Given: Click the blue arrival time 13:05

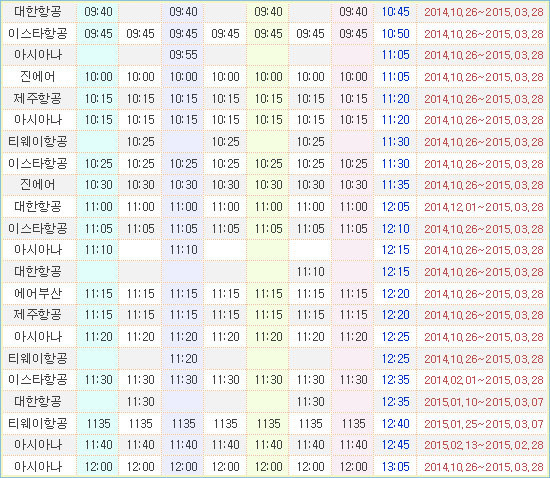Looking at the screenshot, I should pyautogui.click(x=395, y=467).
